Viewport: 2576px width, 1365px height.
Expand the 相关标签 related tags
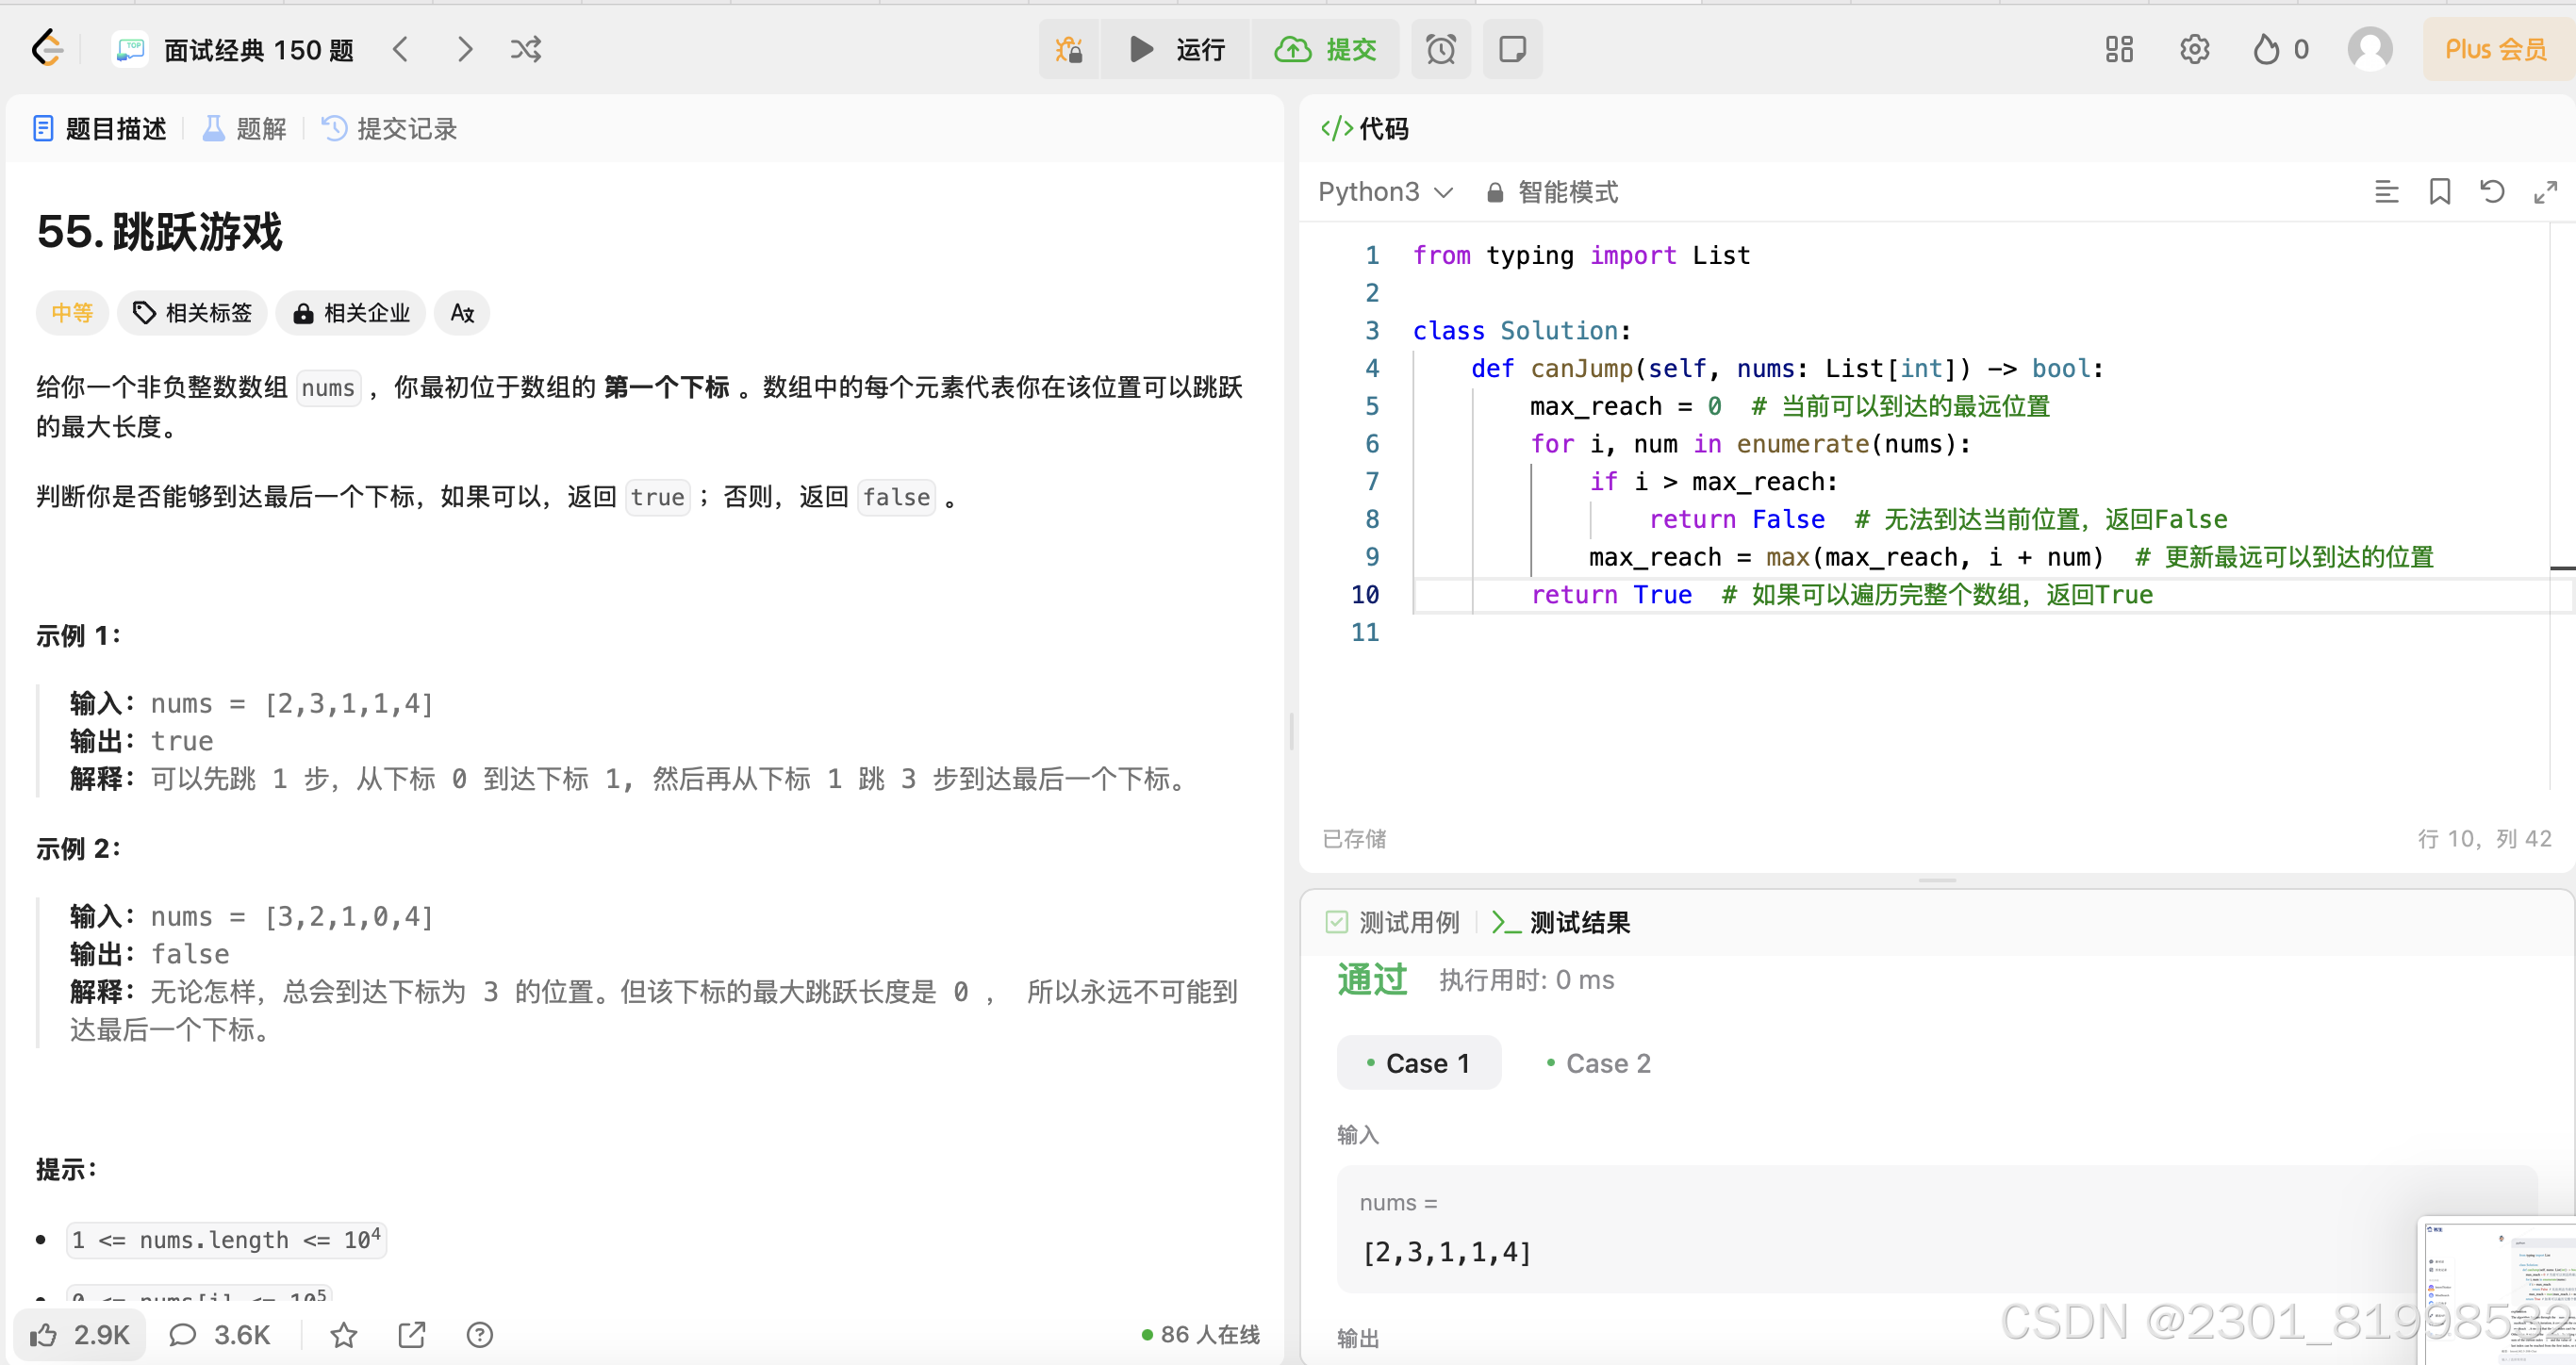click(x=192, y=313)
